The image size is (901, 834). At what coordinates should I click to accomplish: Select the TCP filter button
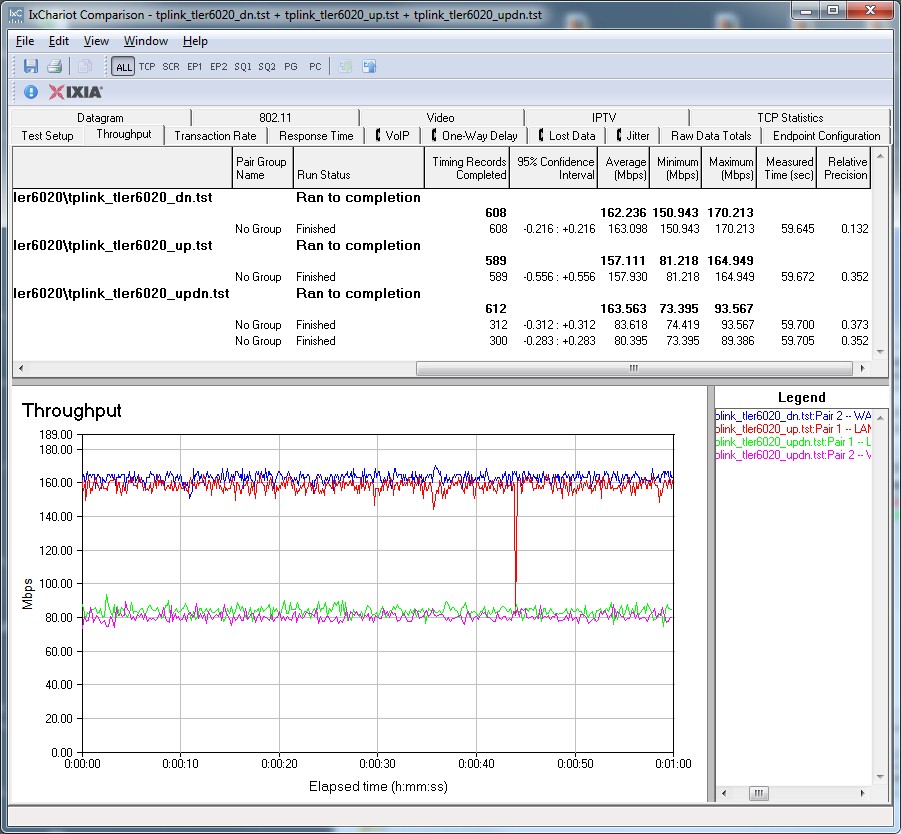coord(147,67)
